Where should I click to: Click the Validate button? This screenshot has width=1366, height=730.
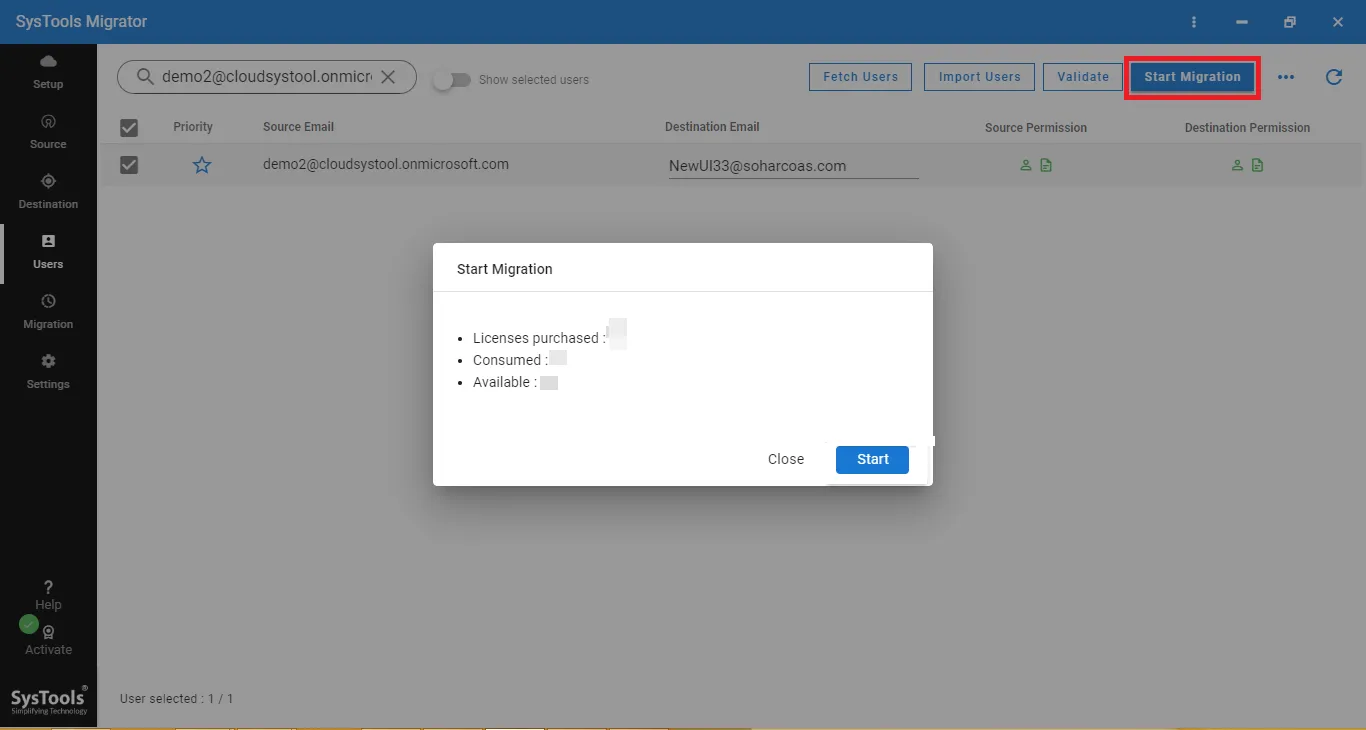pyautogui.click(x=1083, y=77)
